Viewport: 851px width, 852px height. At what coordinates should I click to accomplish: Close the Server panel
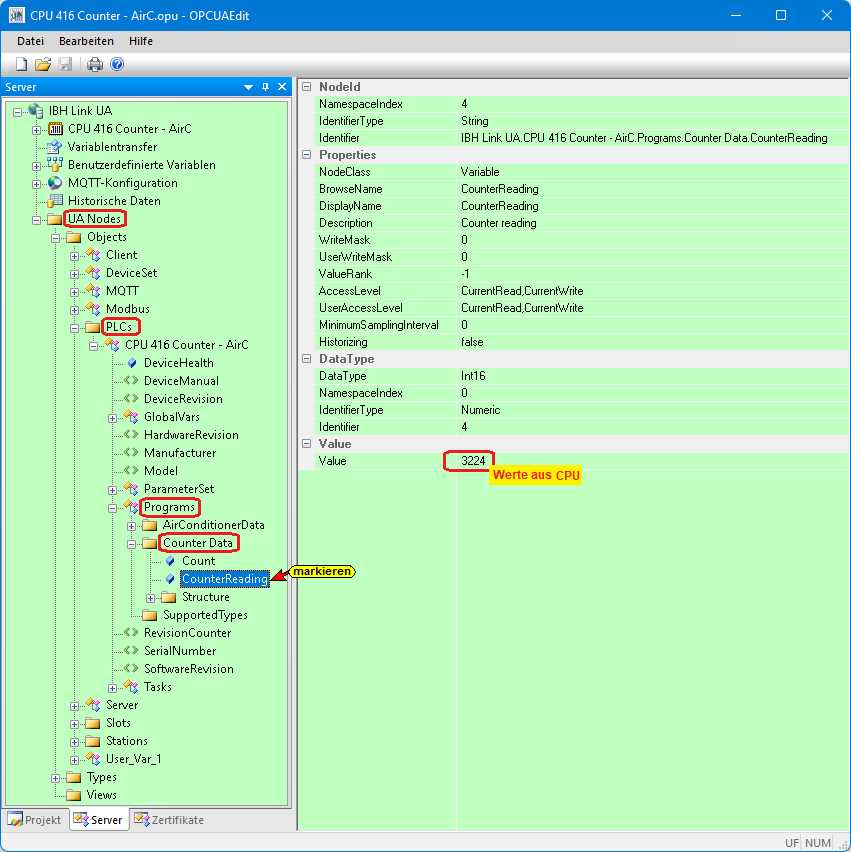tap(282, 87)
